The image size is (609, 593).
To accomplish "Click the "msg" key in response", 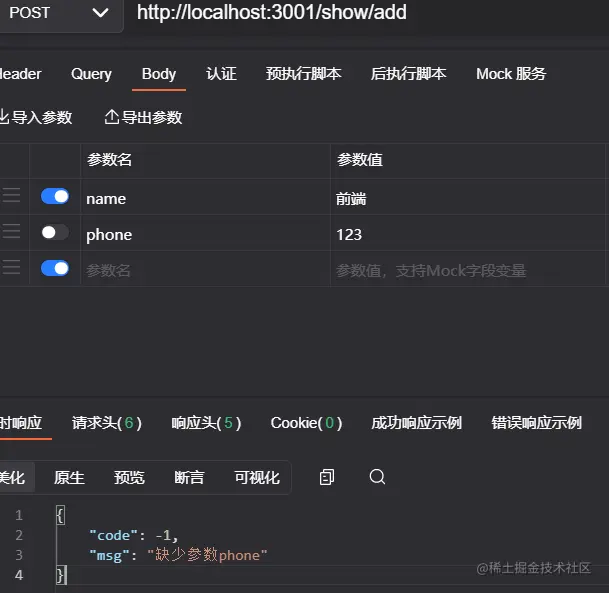I will pyautogui.click(x=110, y=555).
